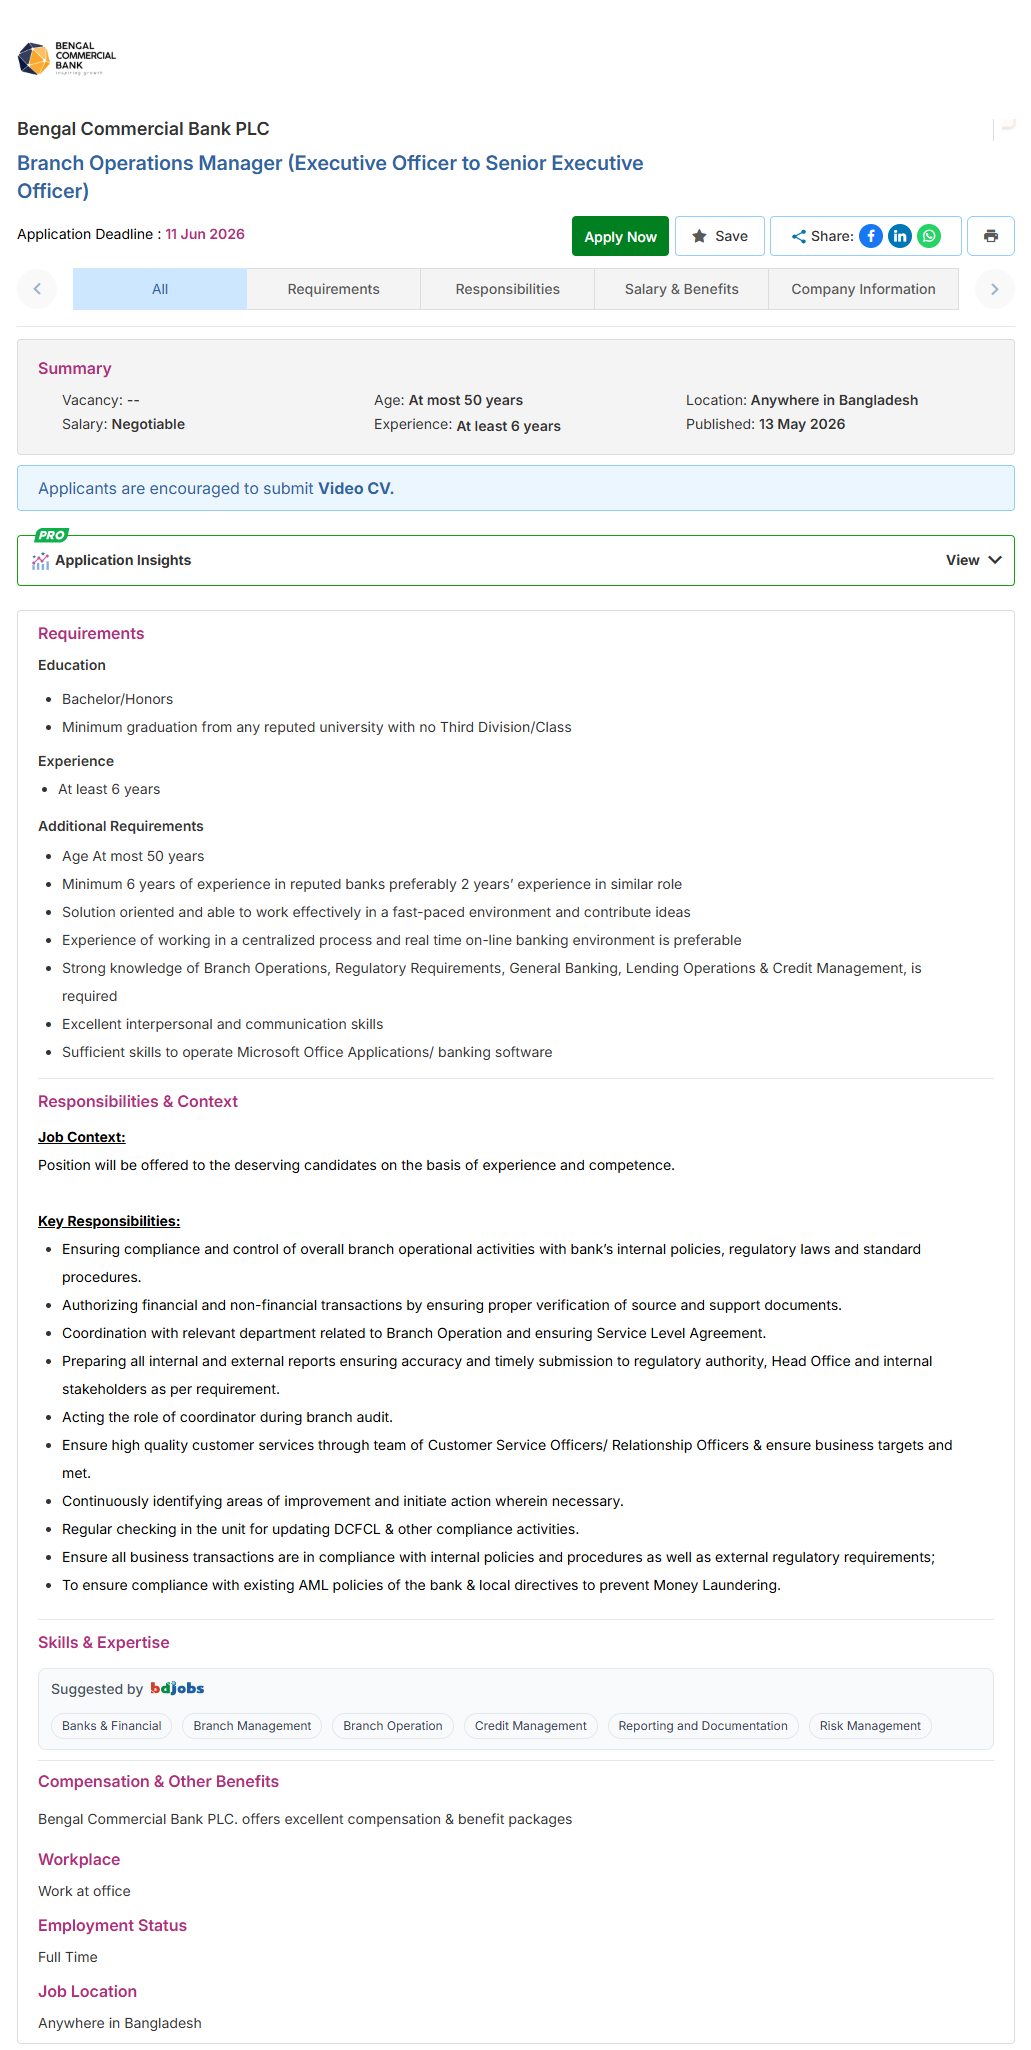The image size is (1031, 2050).
Task: Click the share icon beside Share label
Action: click(799, 236)
